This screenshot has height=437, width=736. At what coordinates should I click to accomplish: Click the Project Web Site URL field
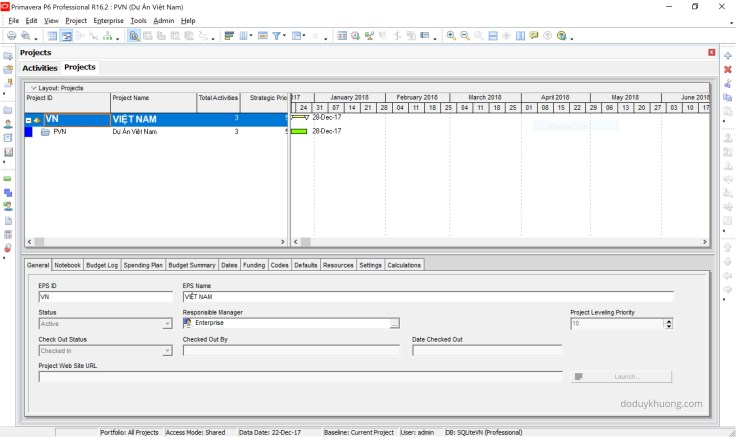pyautogui.click(x=300, y=376)
